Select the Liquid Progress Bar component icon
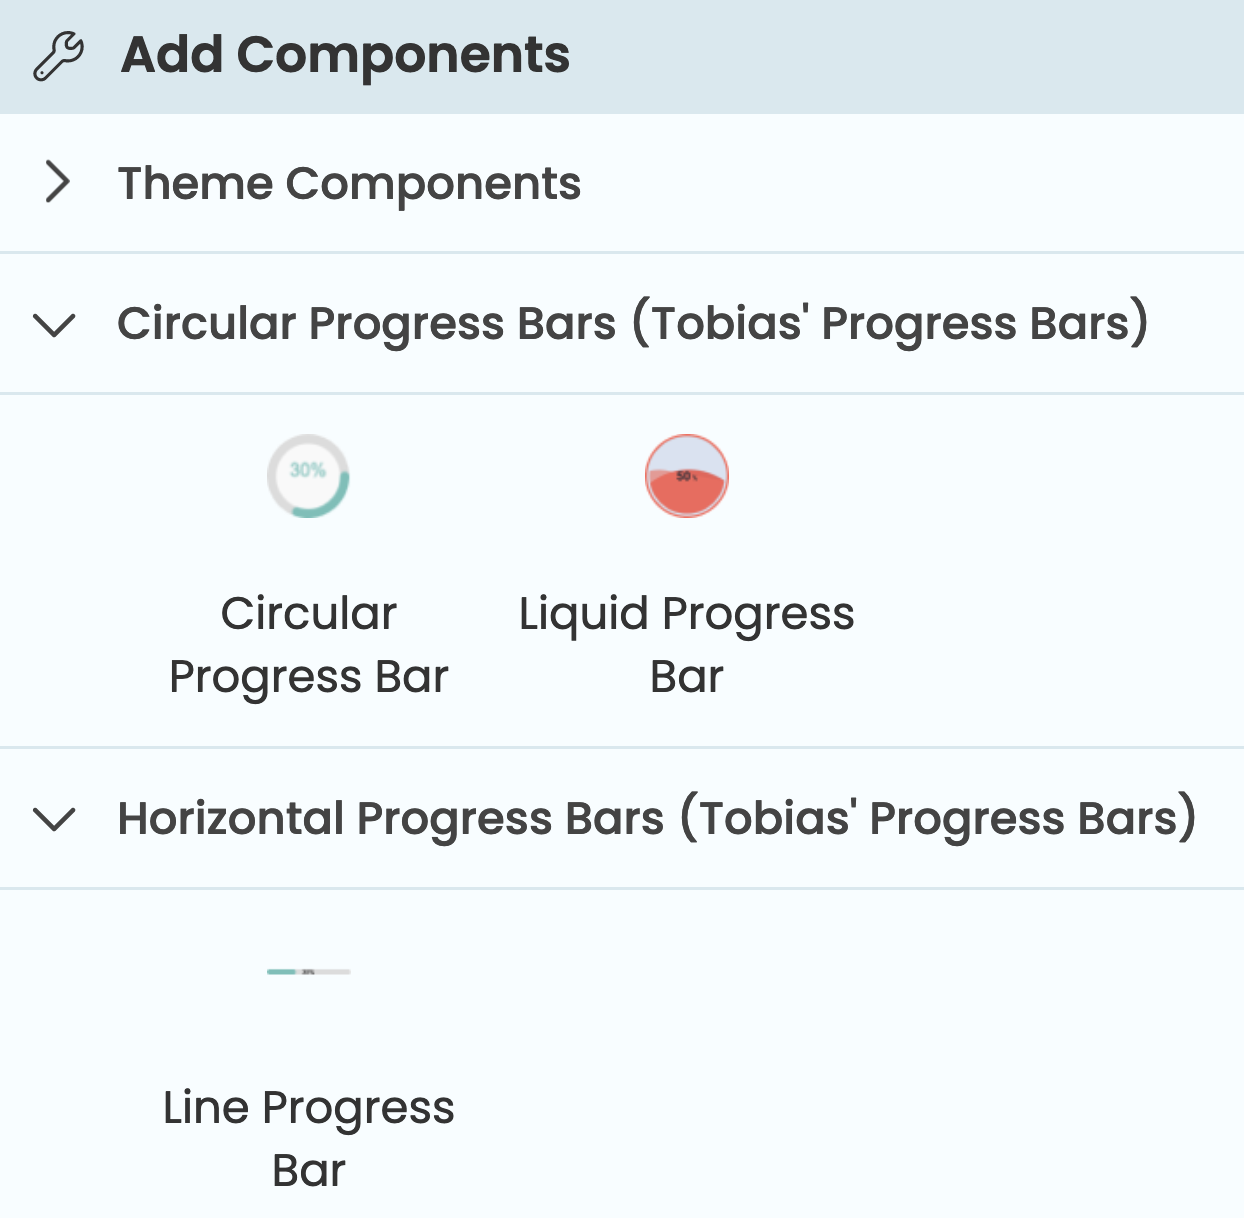Viewport: 1244px width, 1218px height. click(x=686, y=477)
